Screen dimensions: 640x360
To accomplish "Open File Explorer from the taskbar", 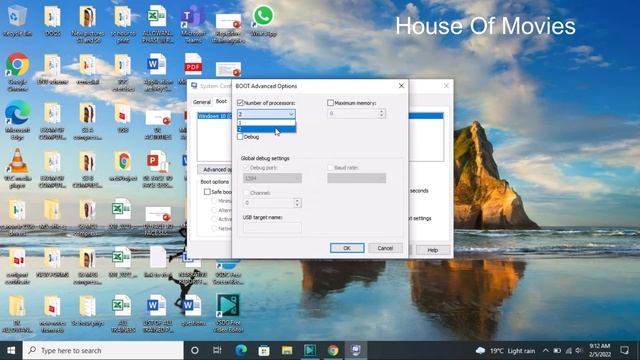I will (x=287, y=350).
